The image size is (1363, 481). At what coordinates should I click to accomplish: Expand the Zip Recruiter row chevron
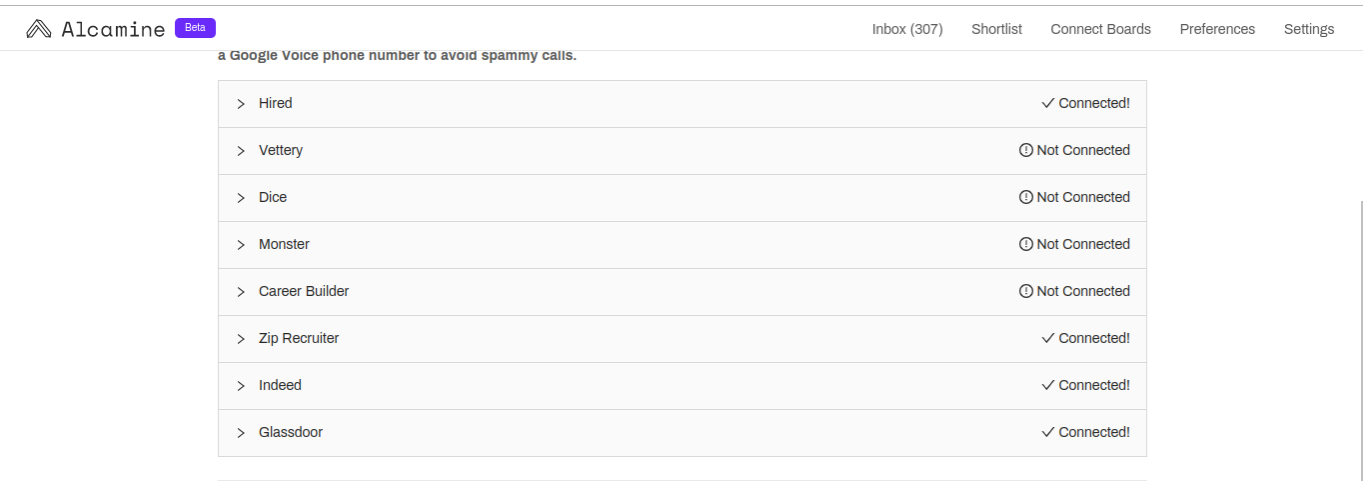[241, 339]
